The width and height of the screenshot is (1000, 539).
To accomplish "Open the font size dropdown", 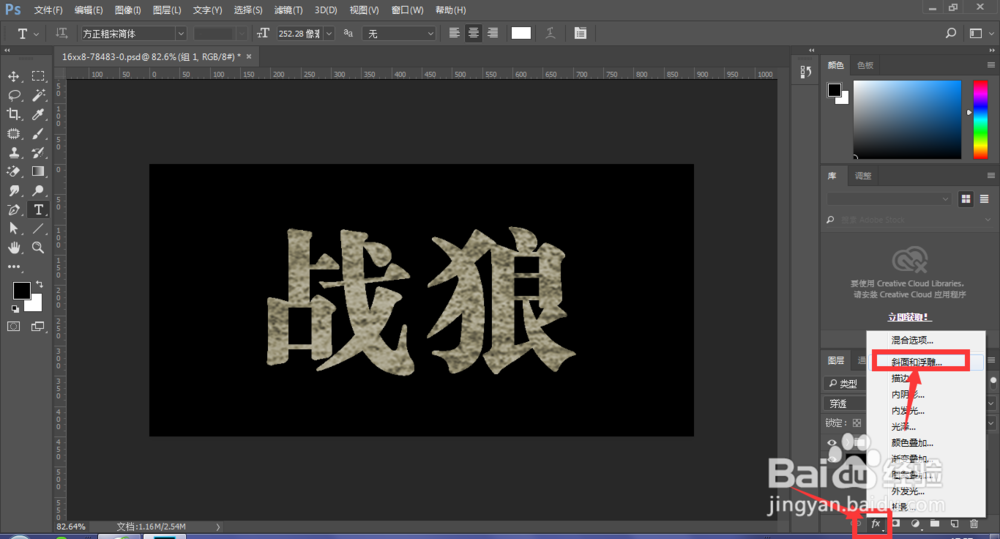I will tap(329, 33).
